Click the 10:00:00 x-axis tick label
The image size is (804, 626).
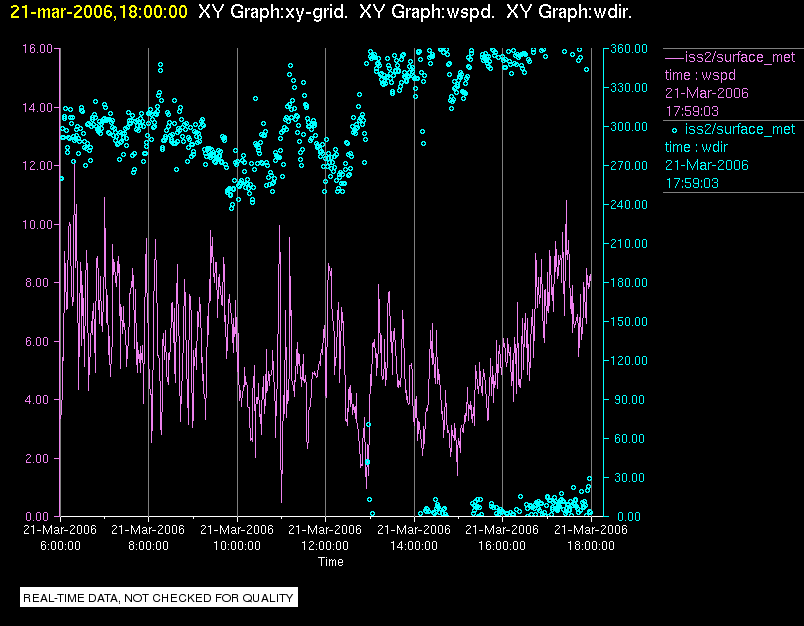click(237, 546)
